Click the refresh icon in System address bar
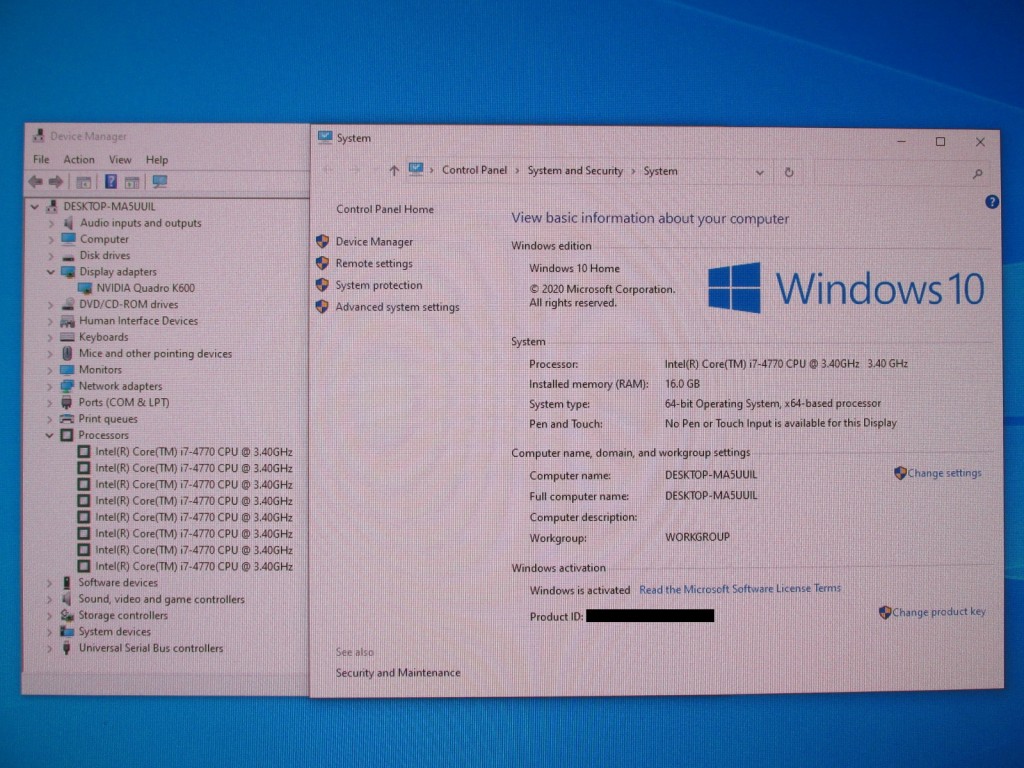The image size is (1024, 768). pos(789,172)
